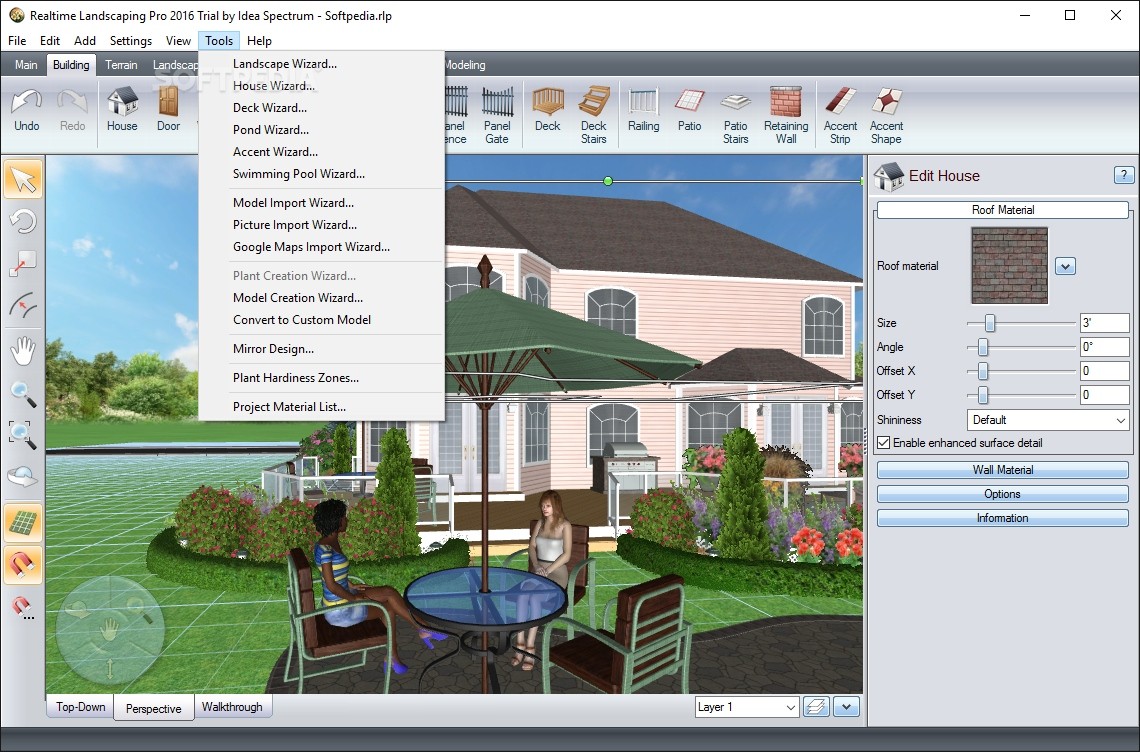1140x752 pixels.
Task: Expand the Wall Material section
Action: tap(1003, 470)
